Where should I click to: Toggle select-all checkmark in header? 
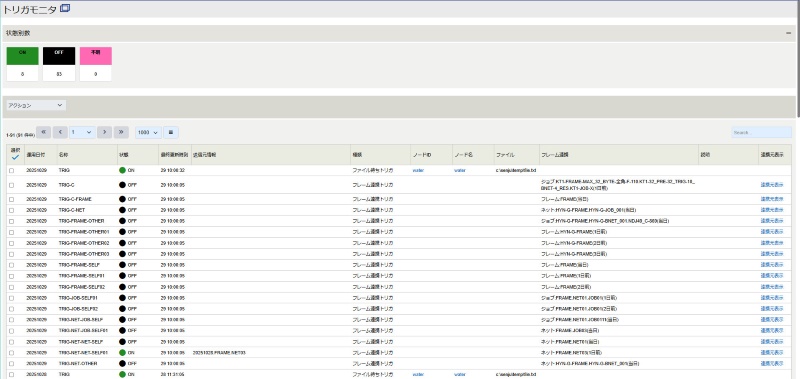(x=15, y=158)
